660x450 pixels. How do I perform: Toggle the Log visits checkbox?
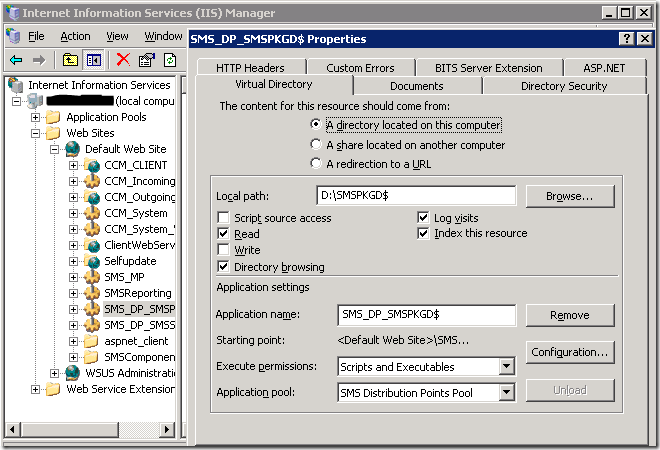(424, 218)
